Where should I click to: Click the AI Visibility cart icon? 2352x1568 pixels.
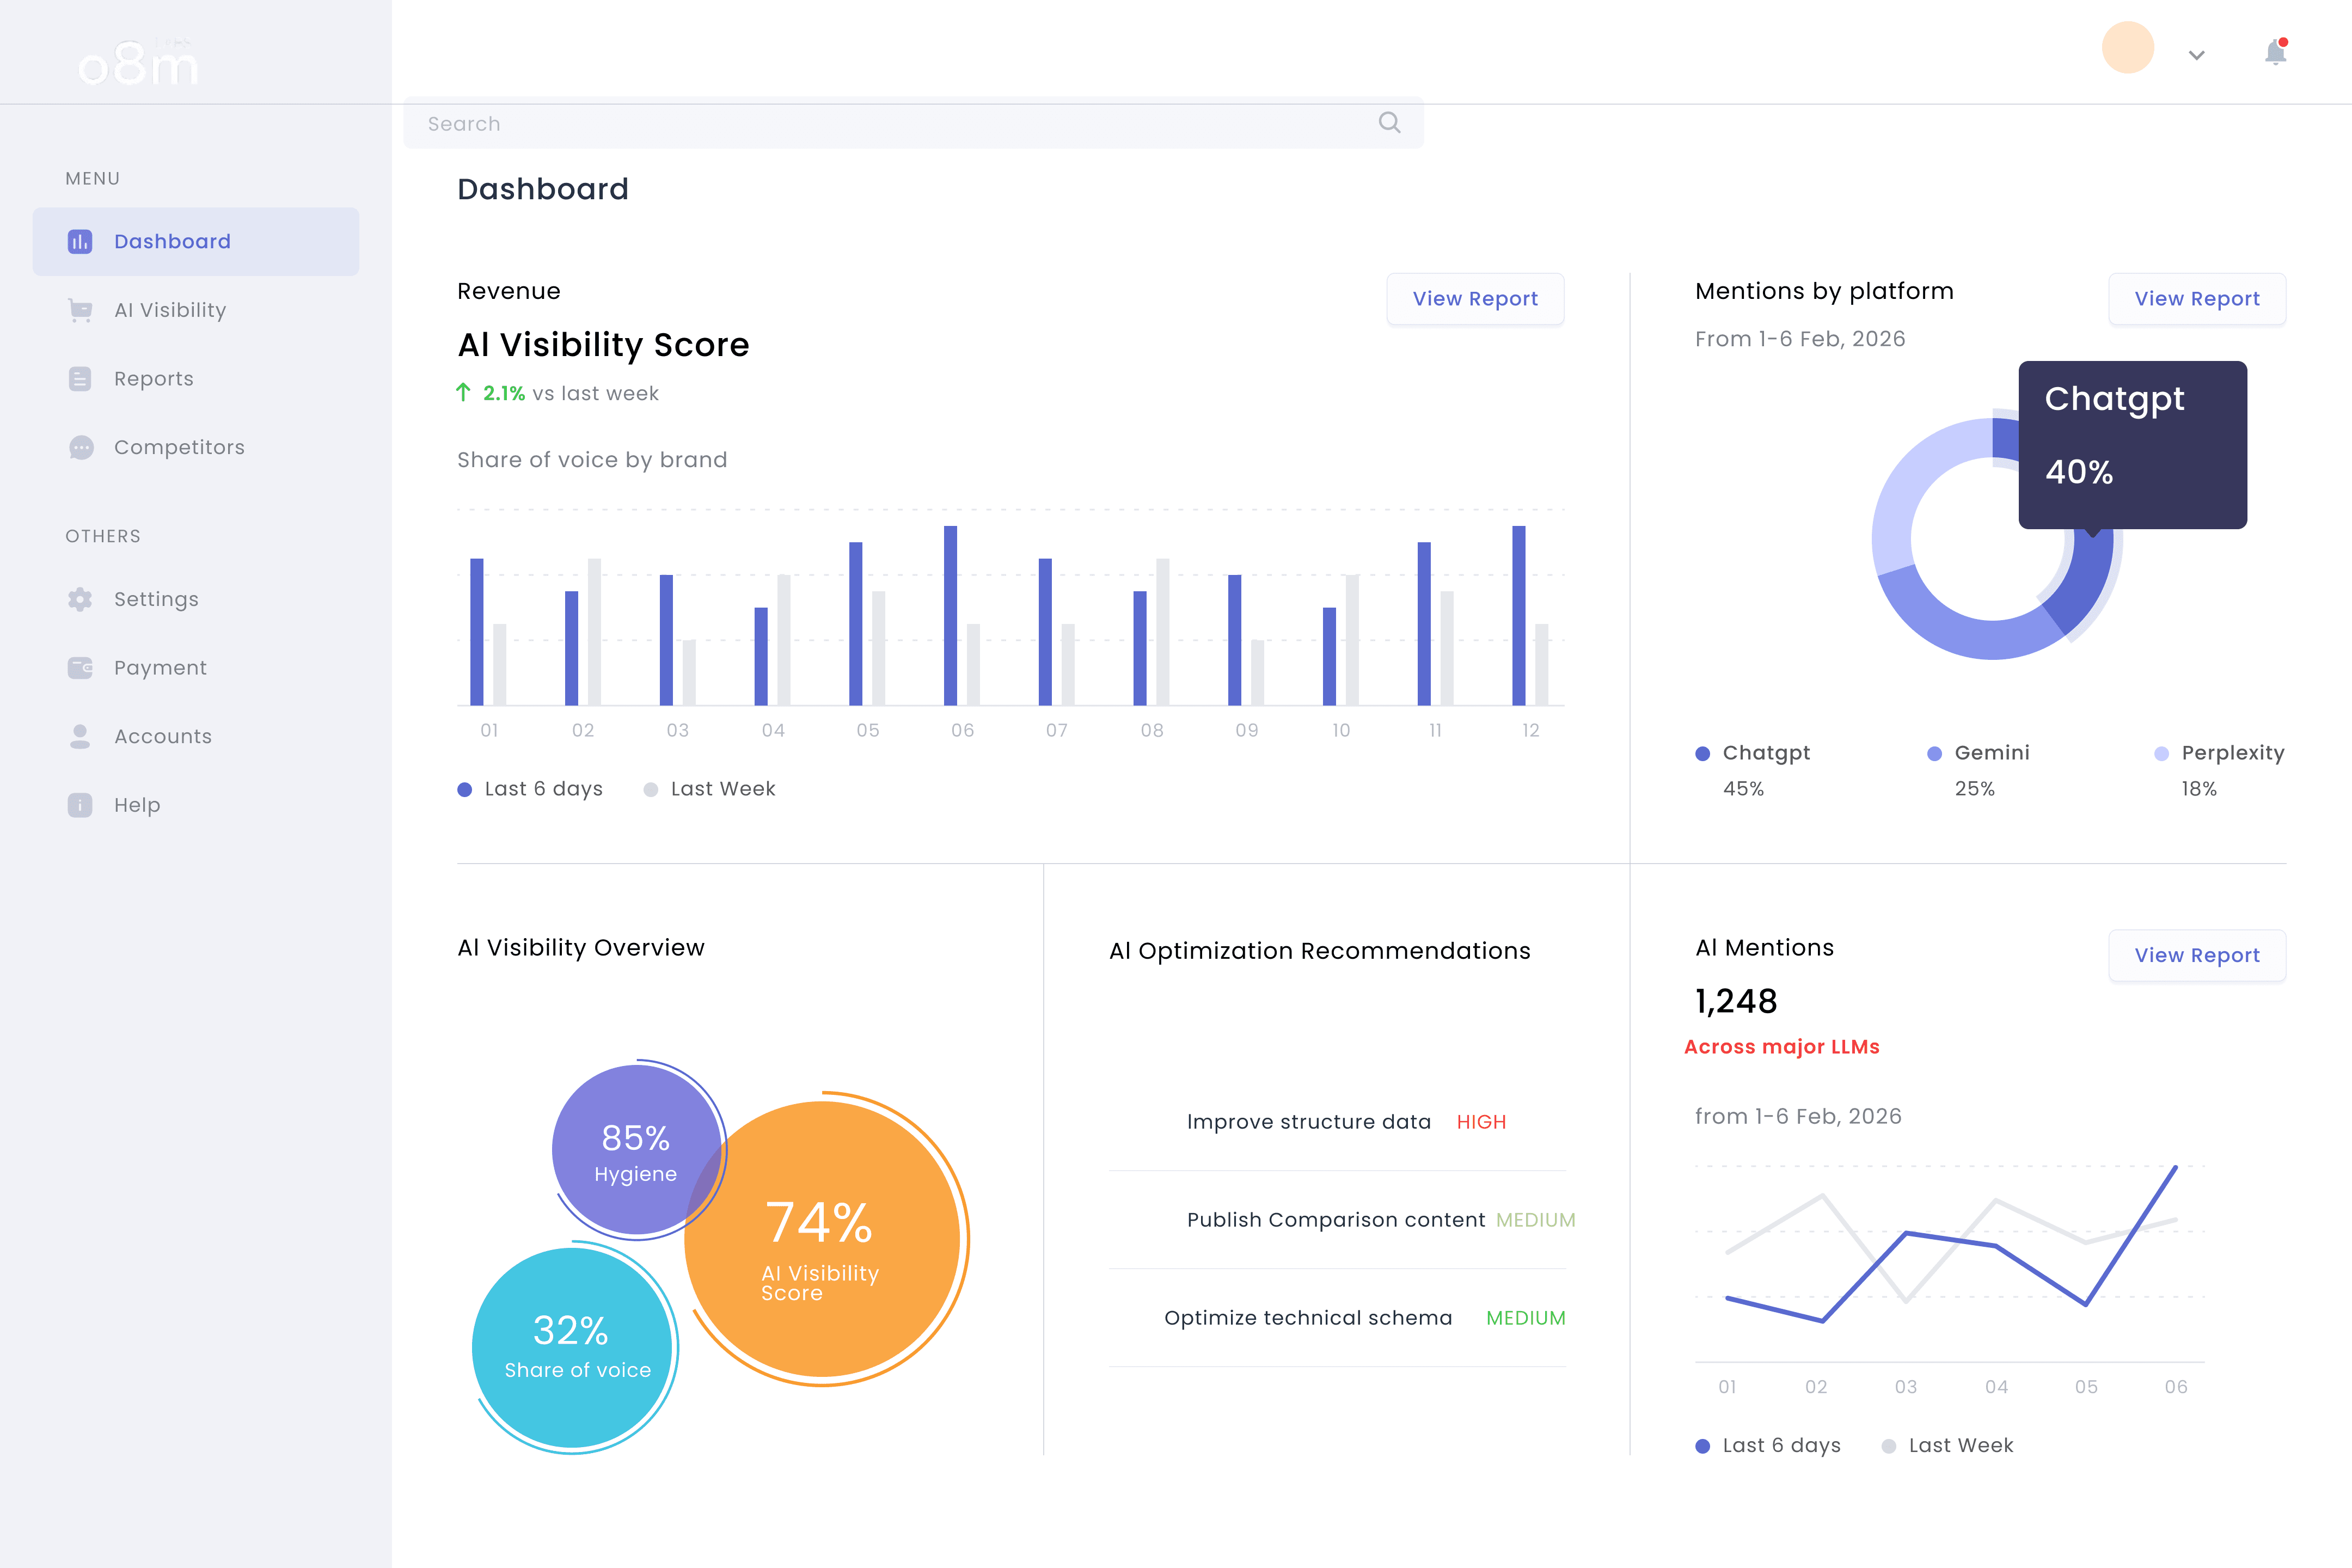click(80, 310)
